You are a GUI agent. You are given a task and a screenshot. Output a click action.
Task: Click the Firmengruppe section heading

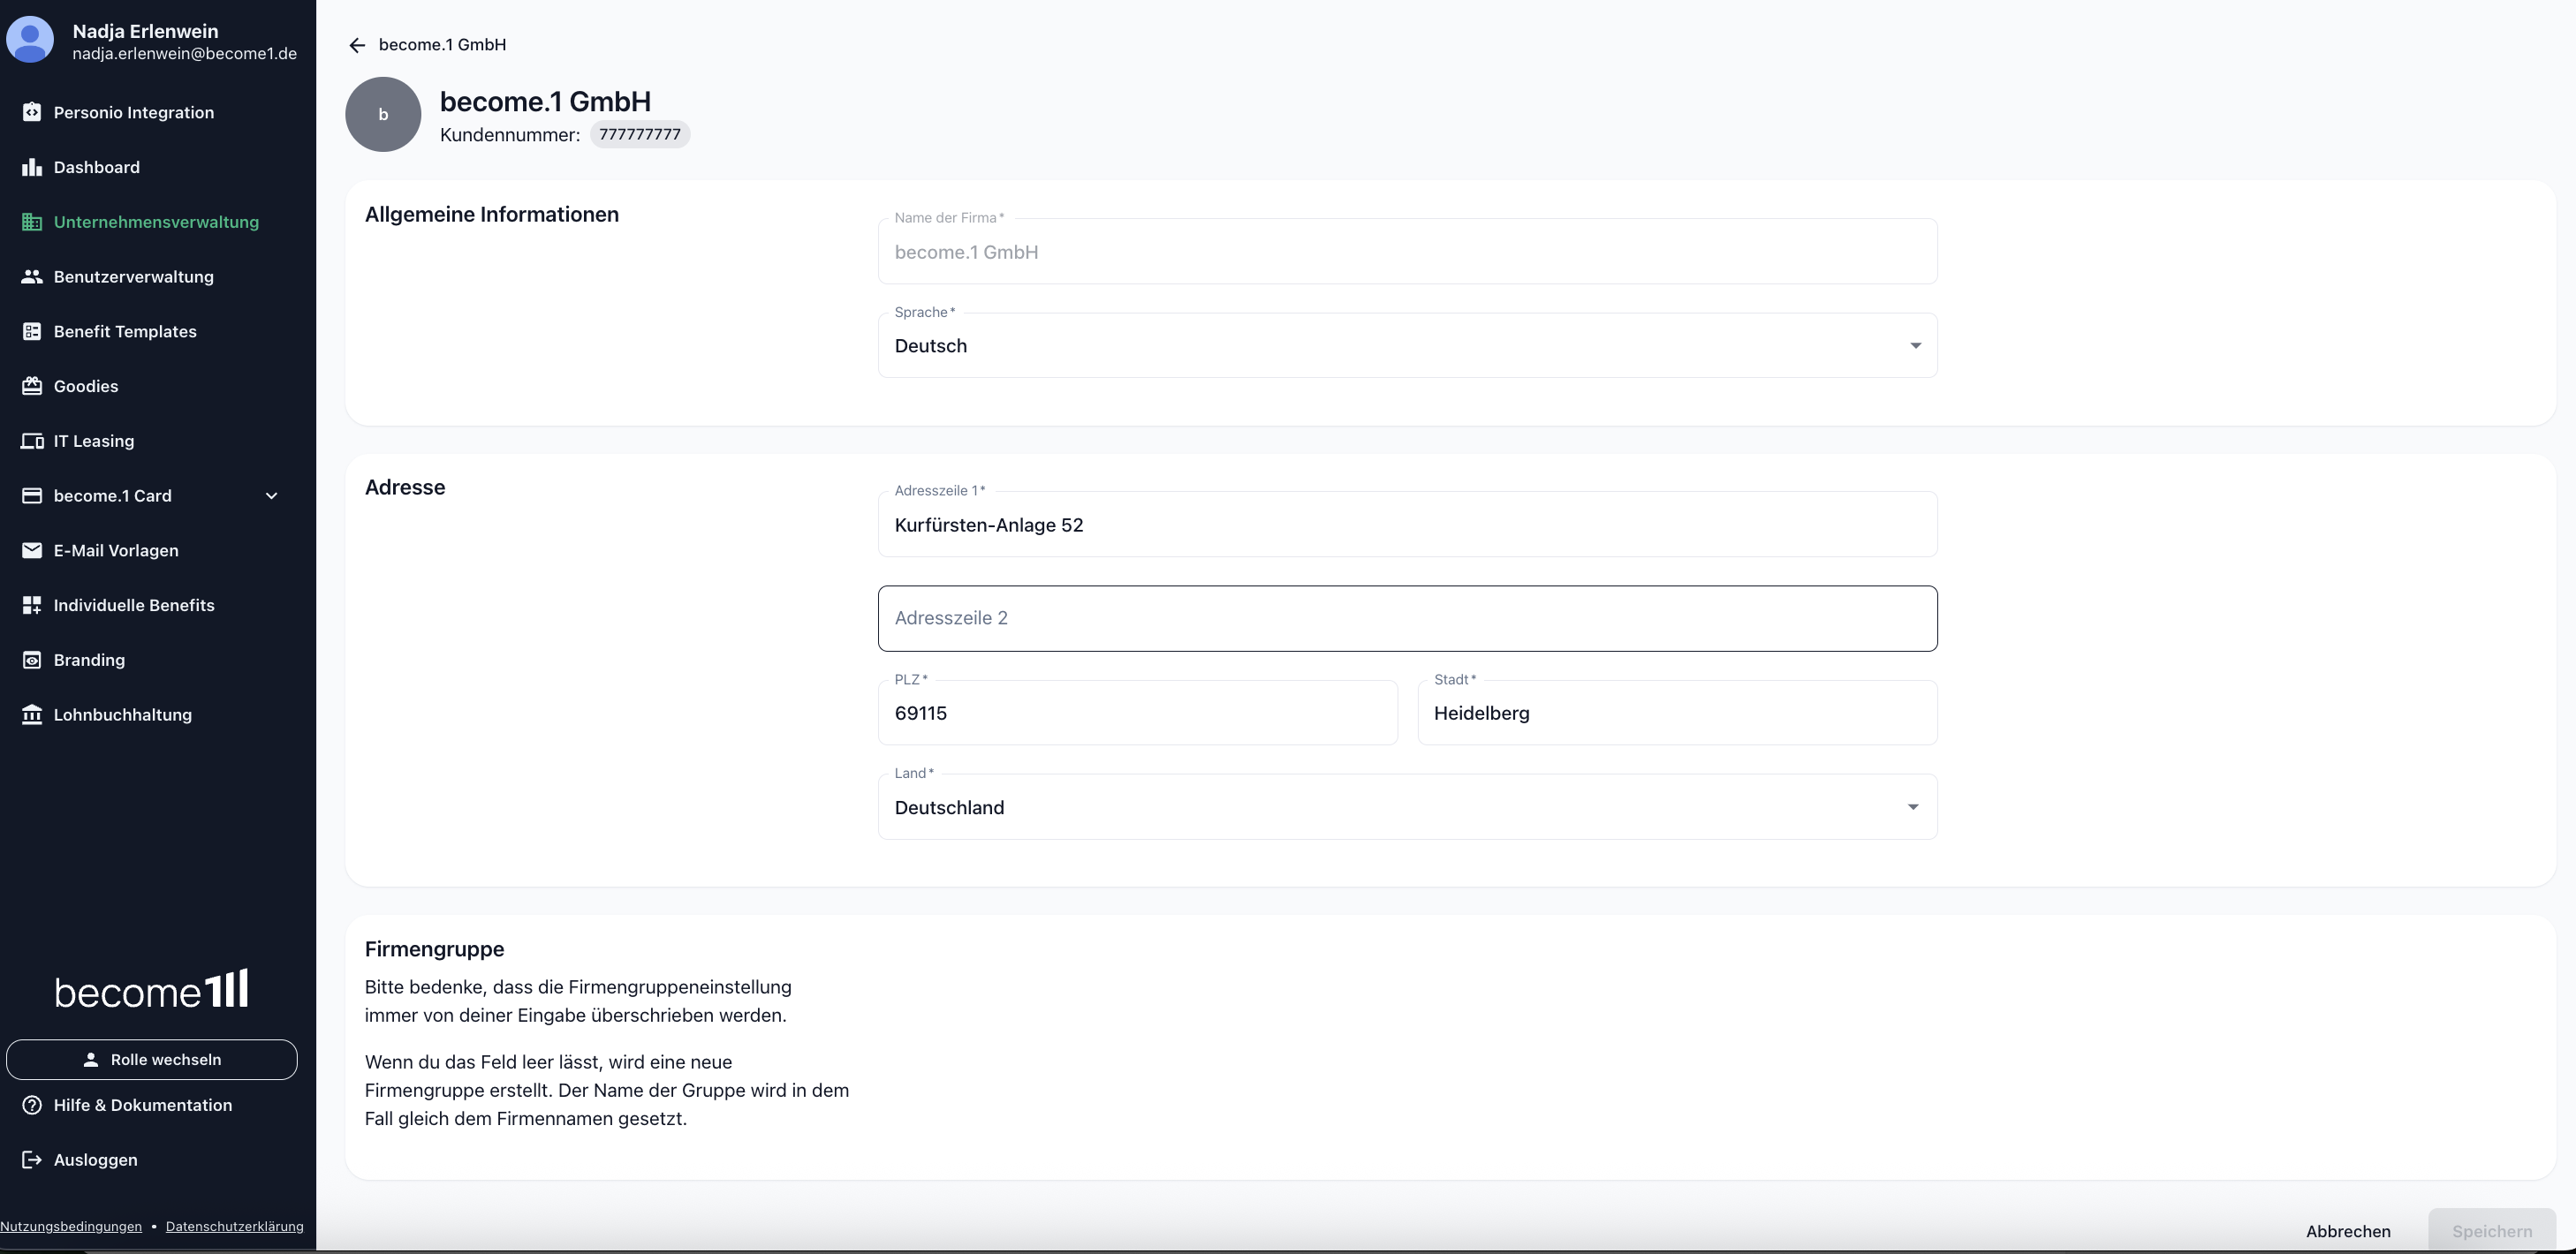435,949
